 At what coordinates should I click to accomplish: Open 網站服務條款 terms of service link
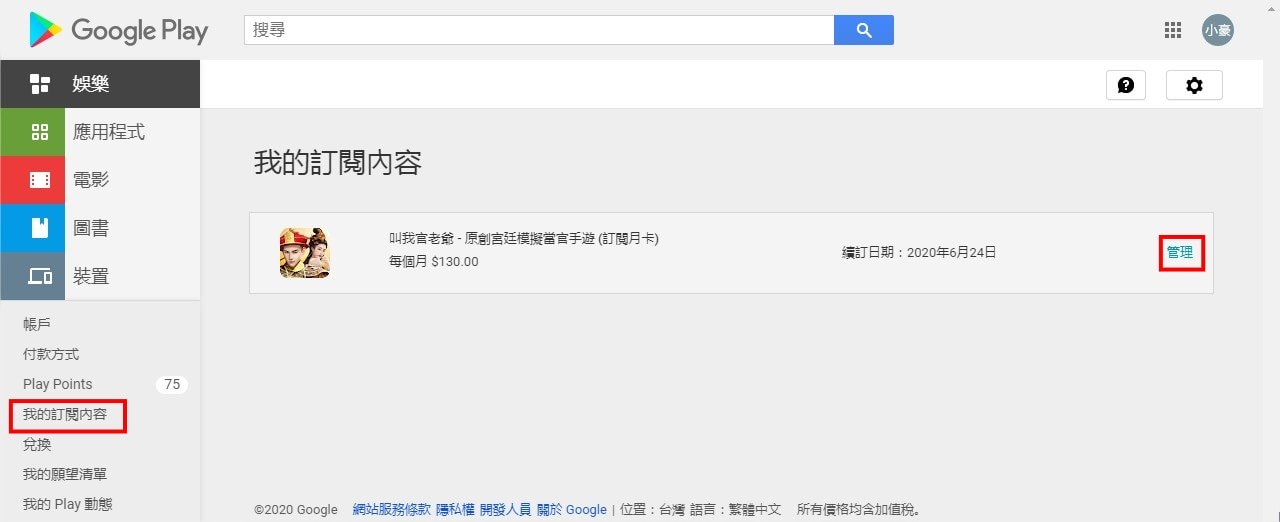[x=392, y=510]
